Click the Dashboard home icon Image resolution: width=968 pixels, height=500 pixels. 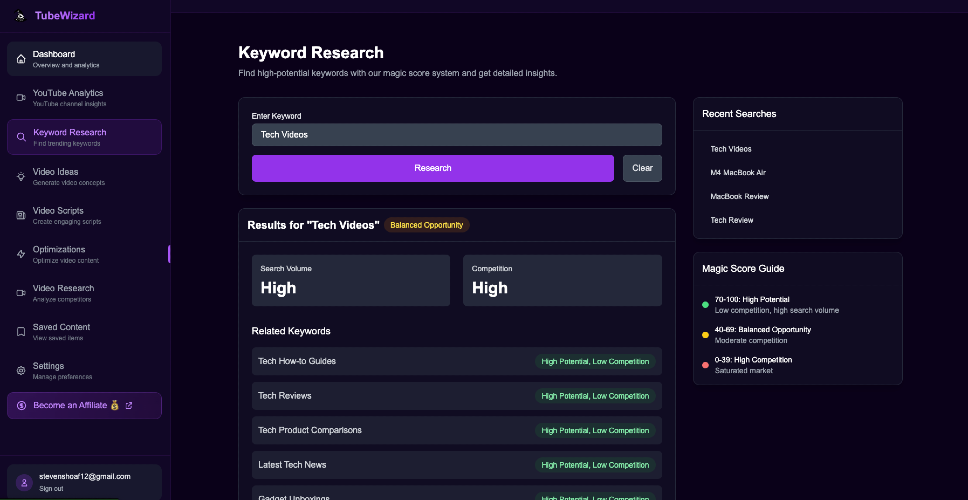(x=21, y=59)
